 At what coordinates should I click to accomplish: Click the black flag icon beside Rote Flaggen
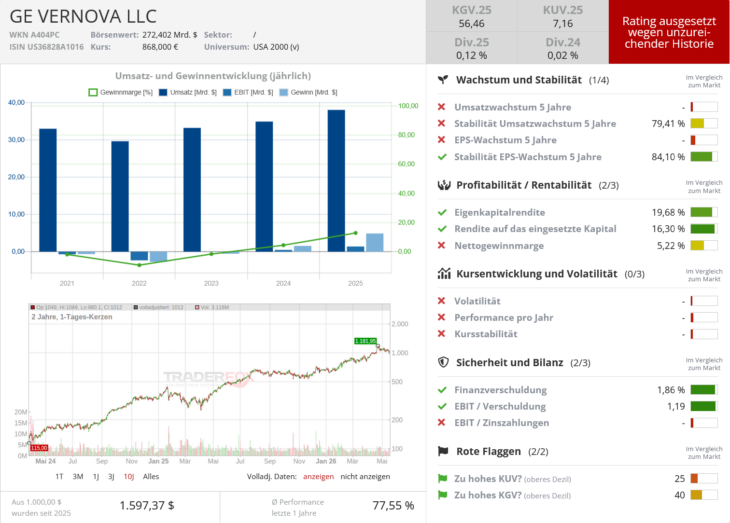pos(443,451)
